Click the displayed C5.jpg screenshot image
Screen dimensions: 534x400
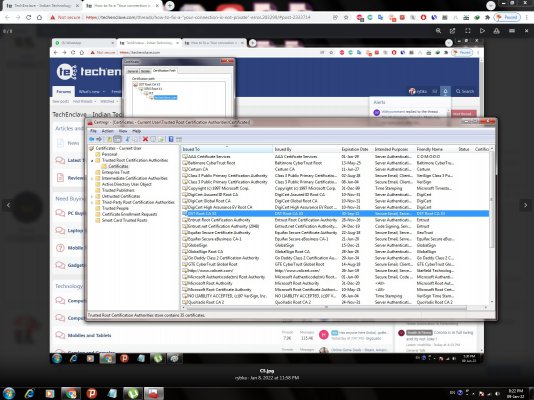[x=267, y=201]
